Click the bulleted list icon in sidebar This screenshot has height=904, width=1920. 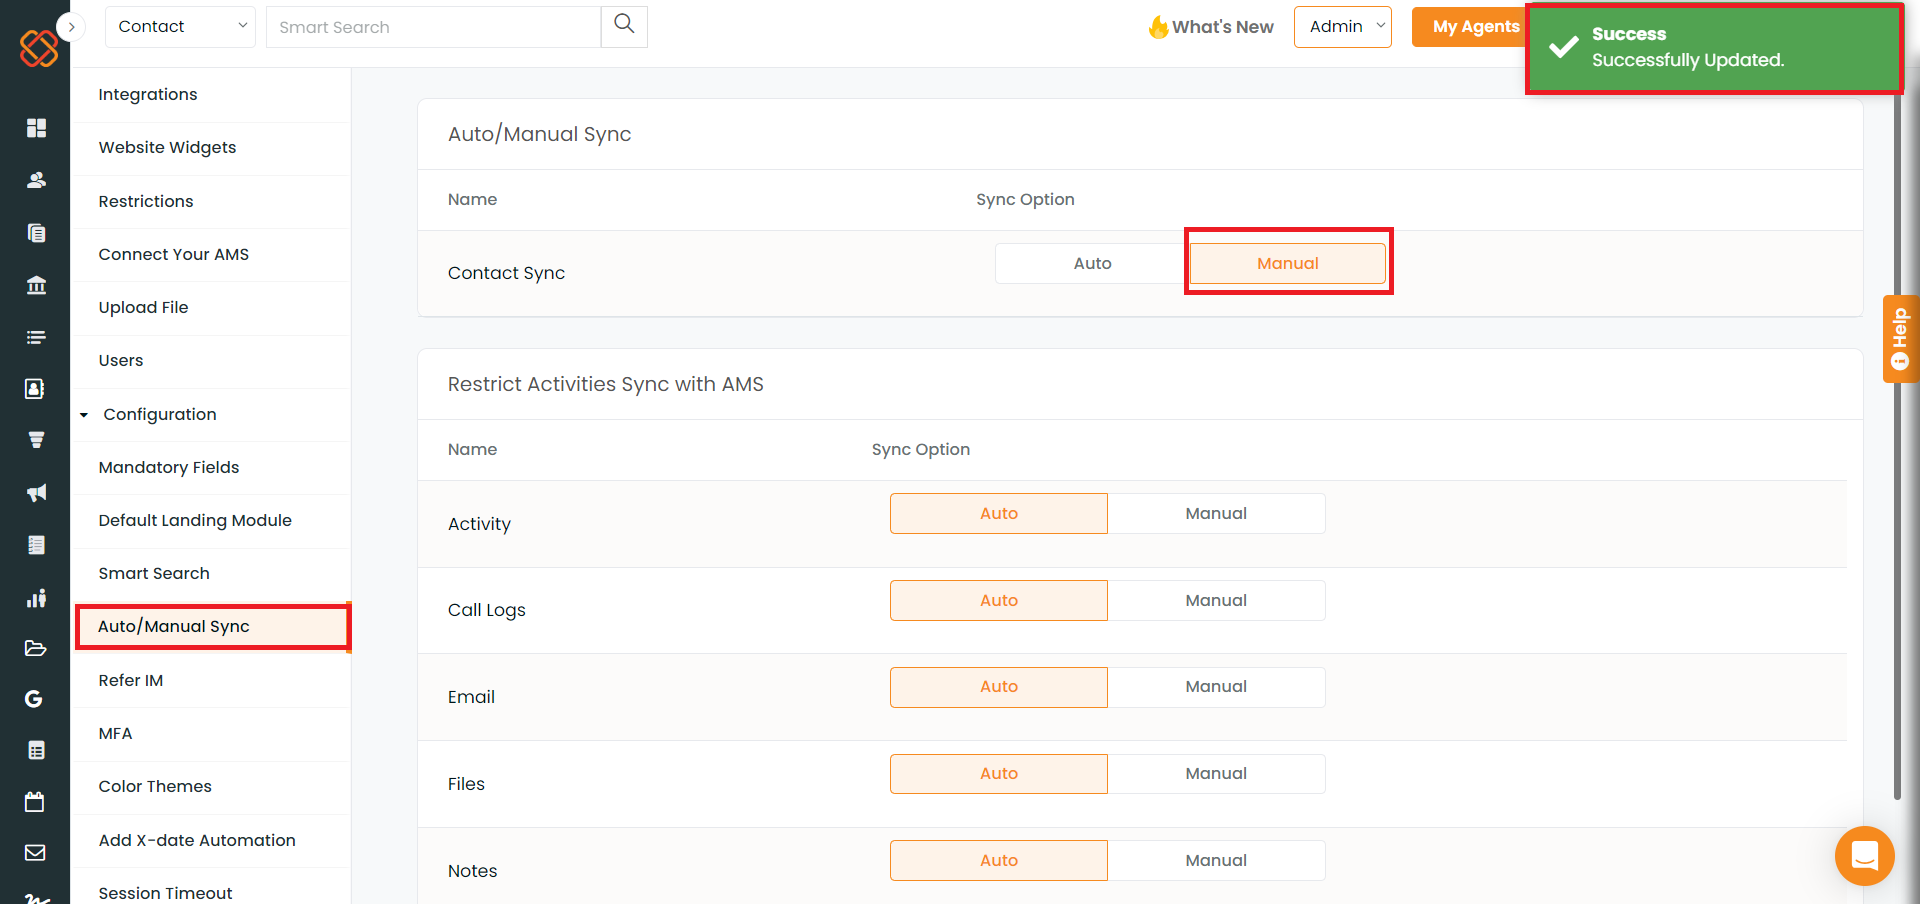coord(36,337)
